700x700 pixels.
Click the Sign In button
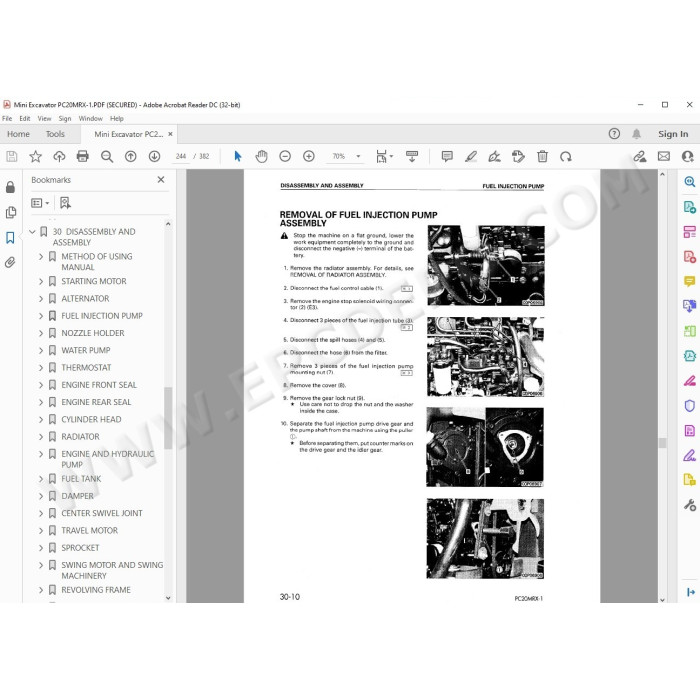point(673,134)
